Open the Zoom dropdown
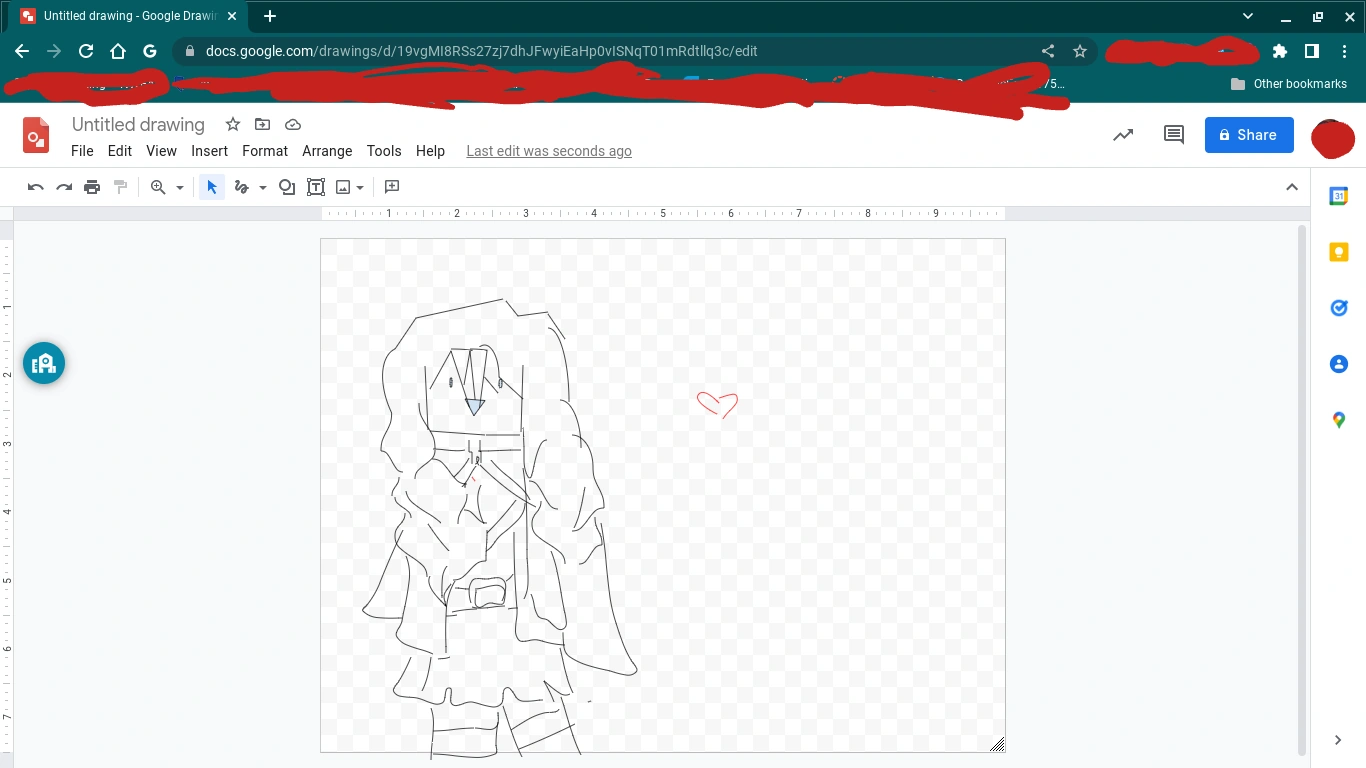Image resolution: width=1366 pixels, height=768 pixels. [x=180, y=187]
